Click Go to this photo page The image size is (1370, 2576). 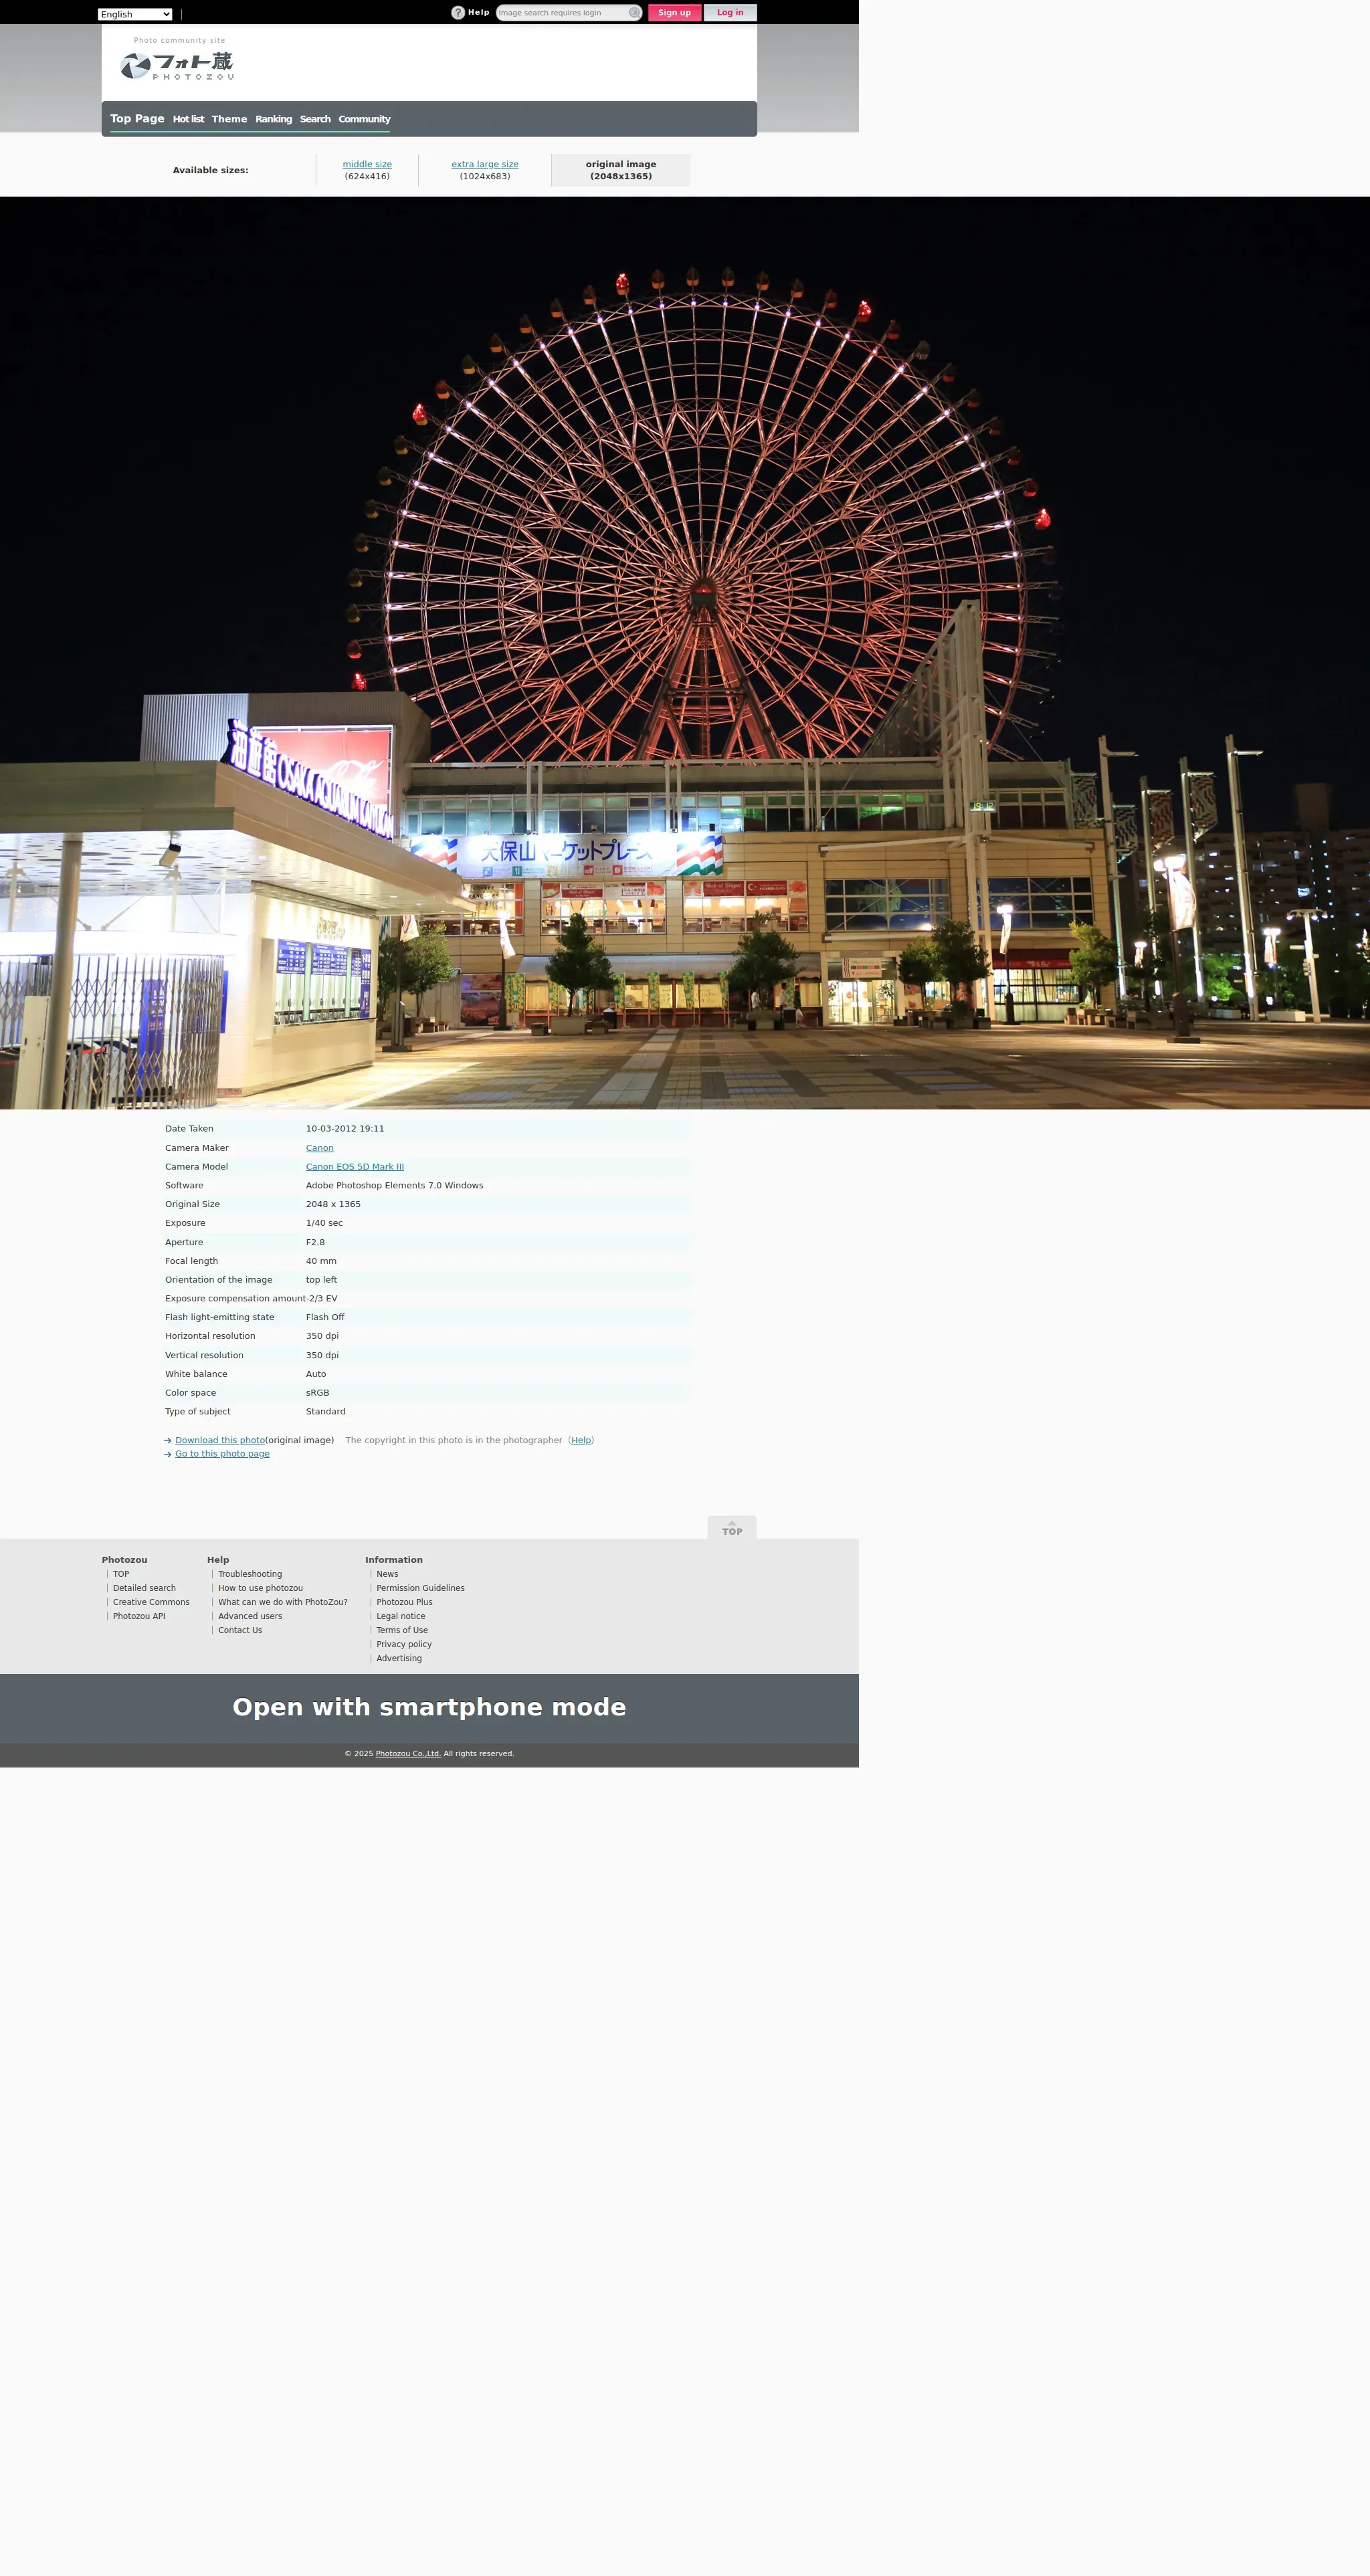click(222, 1454)
